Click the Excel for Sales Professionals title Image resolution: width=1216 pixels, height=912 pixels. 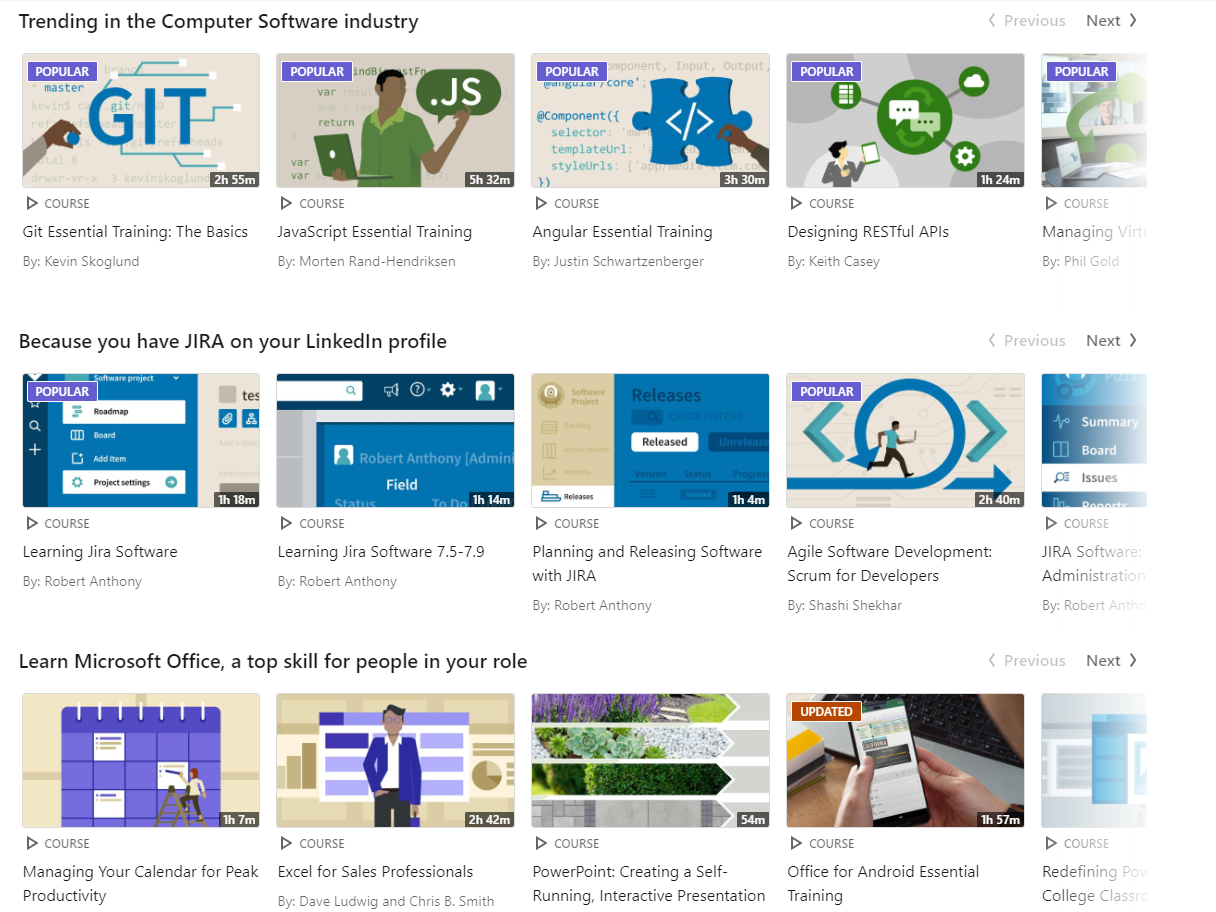click(x=375, y=872)
